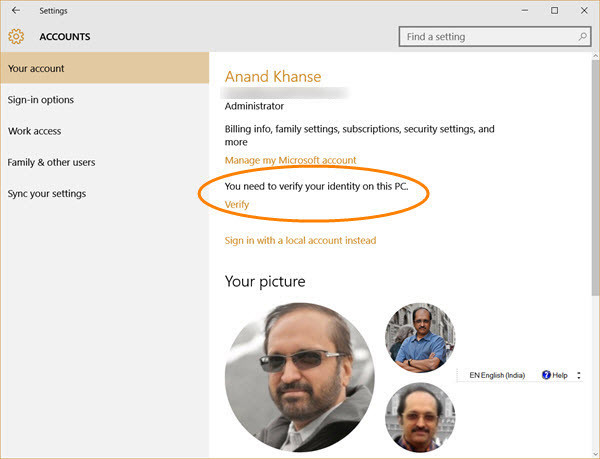
Task: Go back with the arrow icon
Action: pos(16,10)
